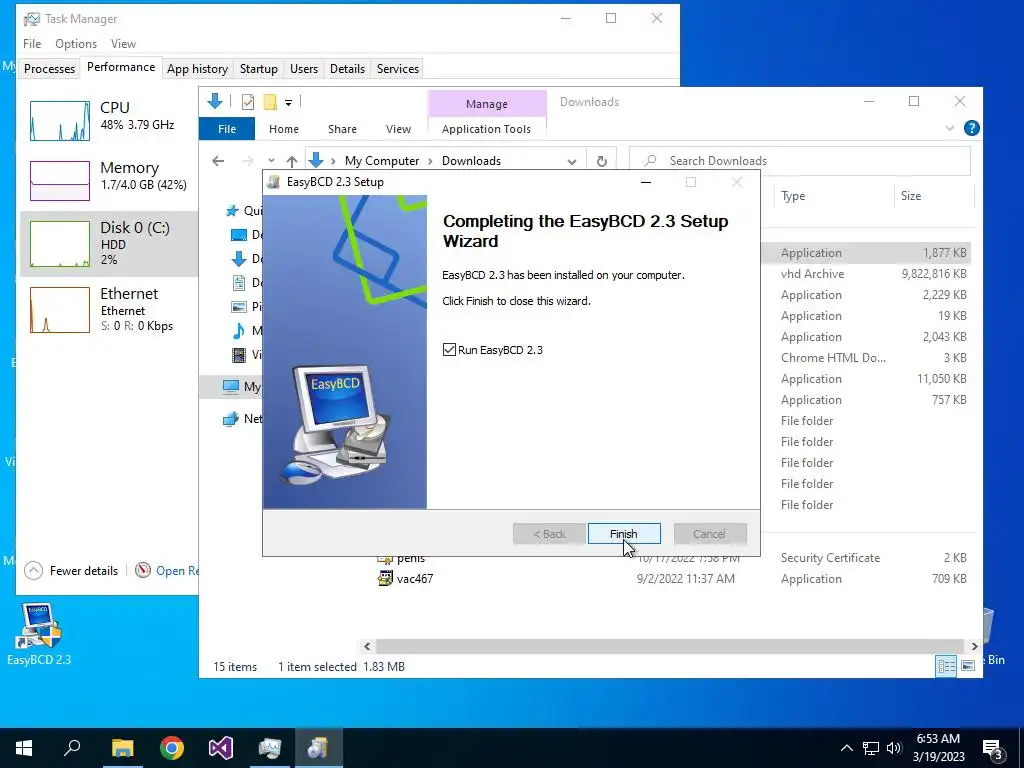Open File Explorer from taskbar
This screenshot has width=1024, height=768.
(122, 748)
